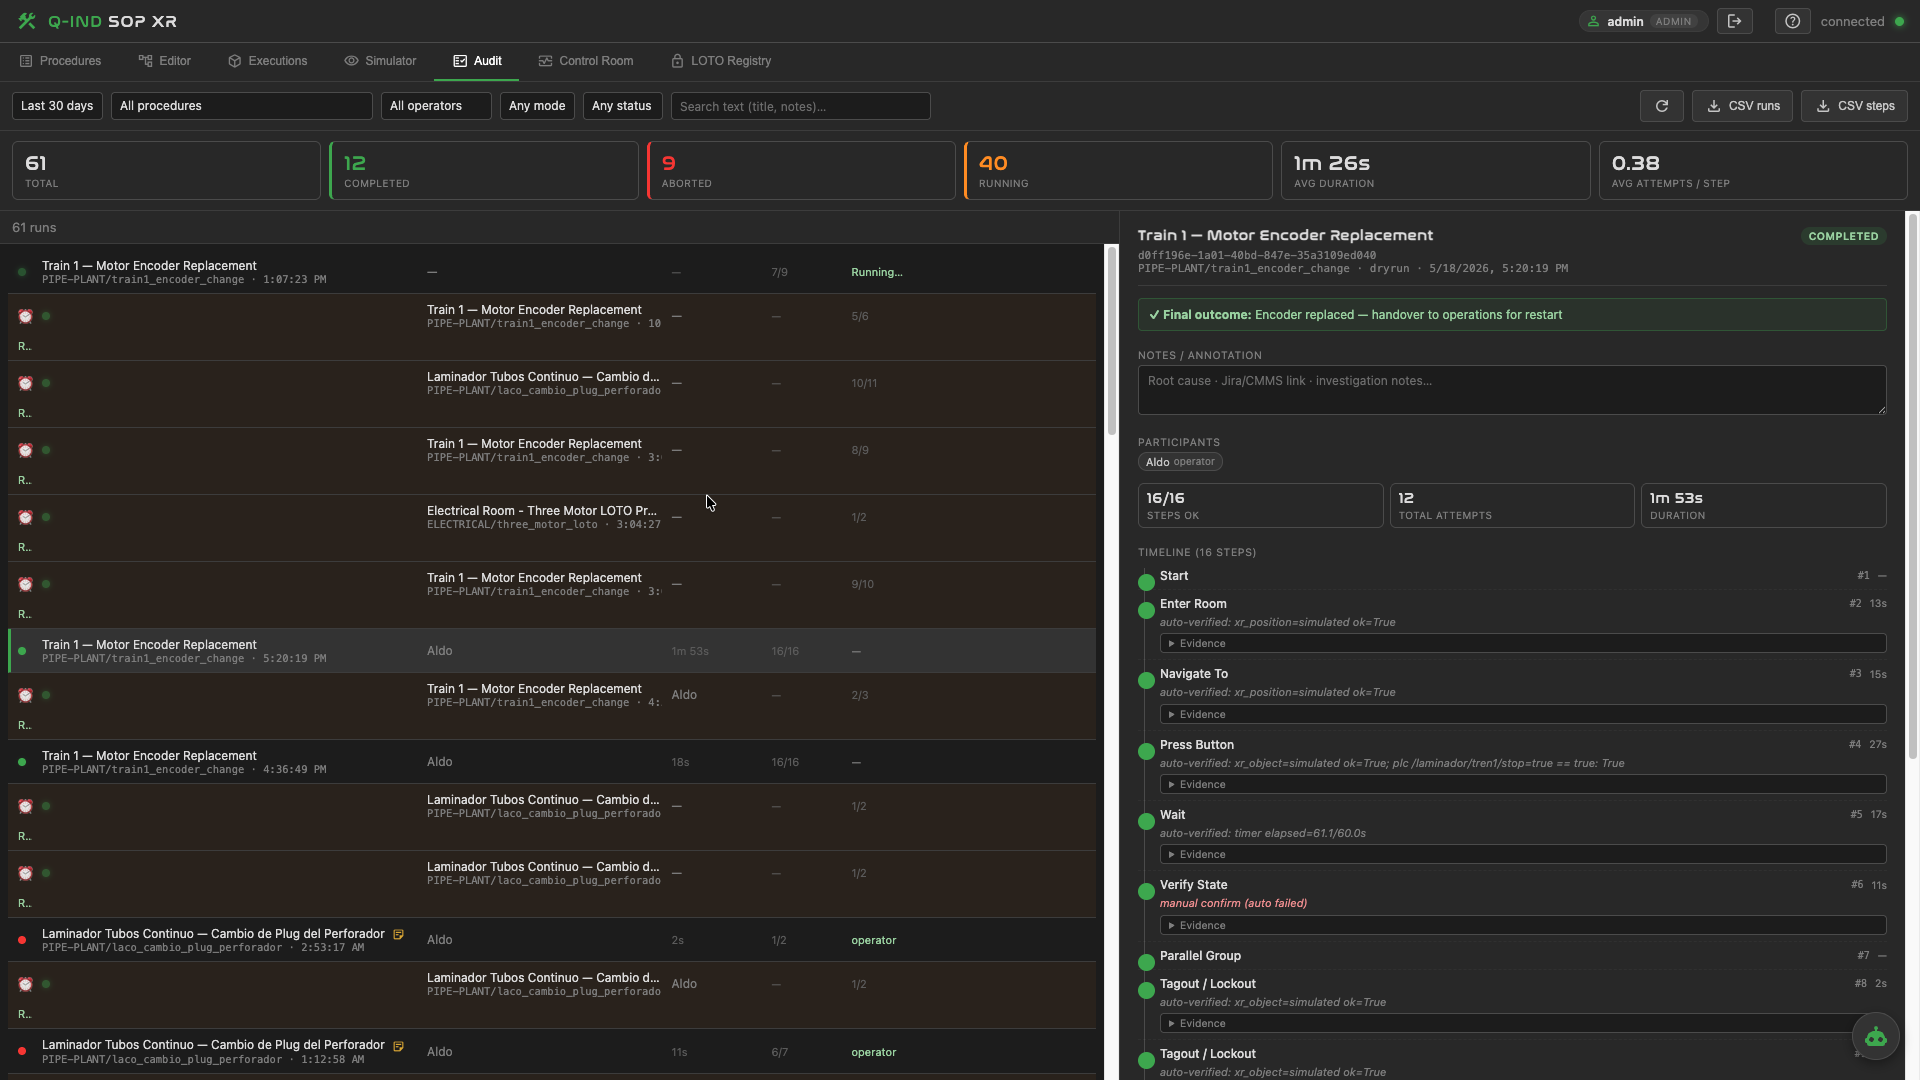This screenshot has height=1080, width=1920.
Task: Click the 16/16 Steps OK card
Action: pyautogui.click(x=1260, y=506)
